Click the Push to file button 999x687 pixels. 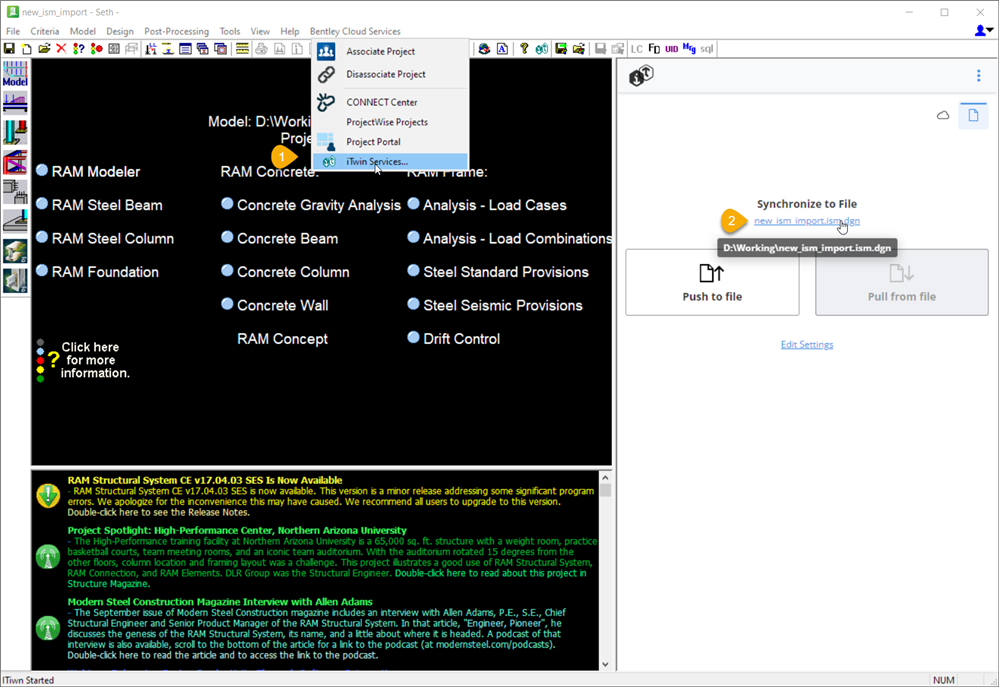click(x=712, y=282)
